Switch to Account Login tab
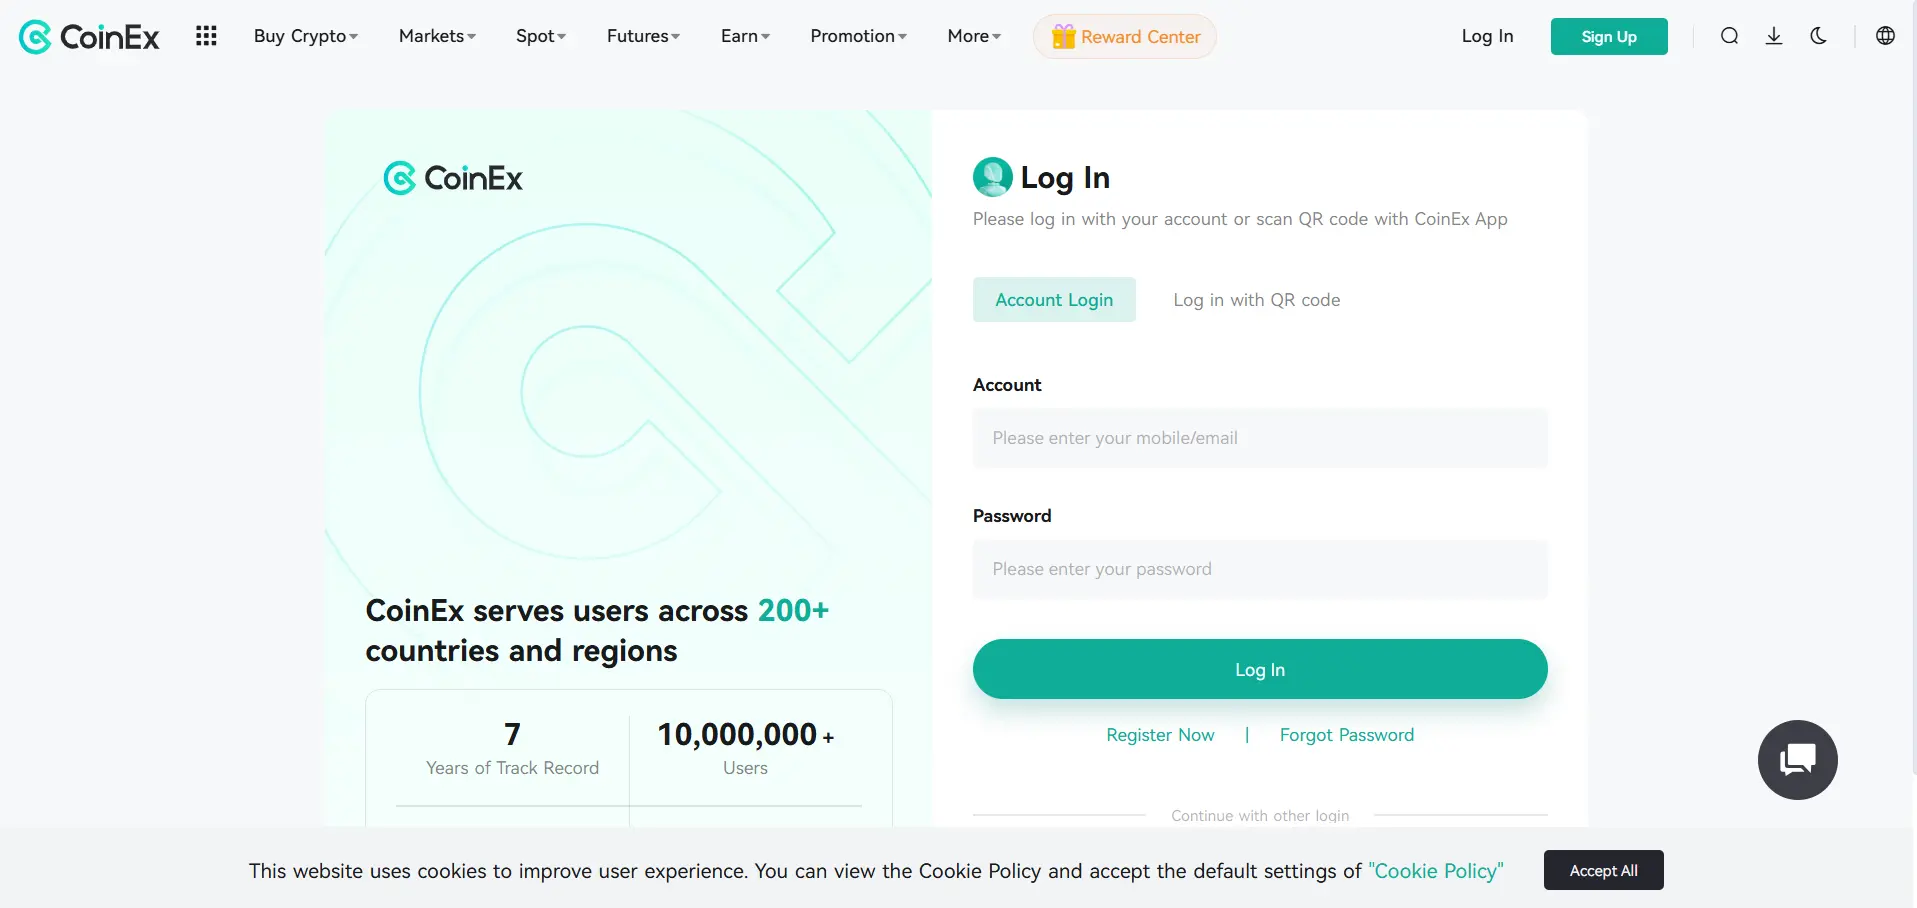The image size is (1917, 908). tap(1054, 300)
